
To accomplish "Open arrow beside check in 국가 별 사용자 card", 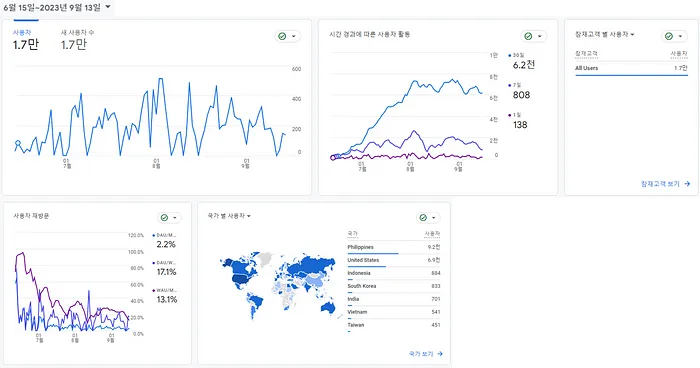I will [434, 217].
